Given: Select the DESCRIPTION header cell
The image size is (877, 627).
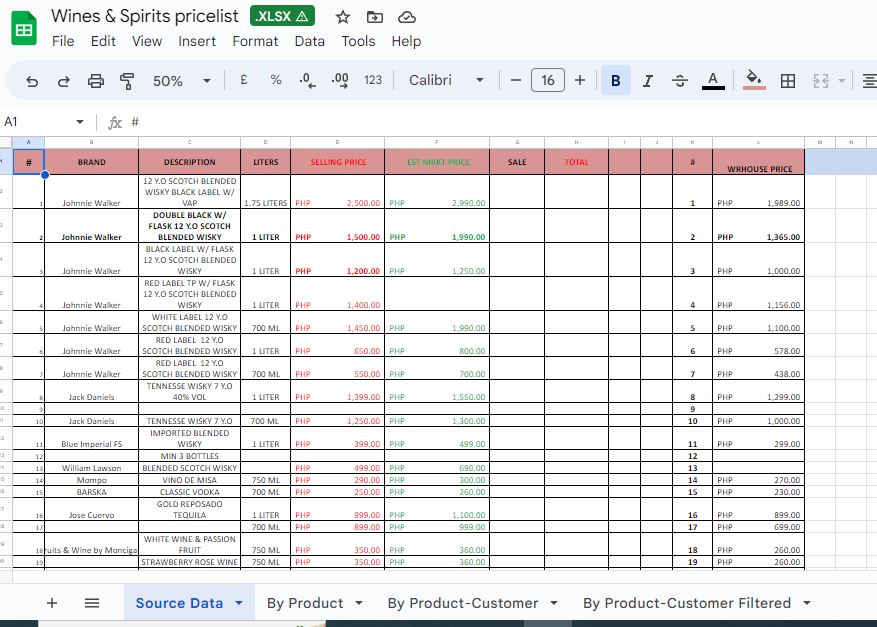Looking at the screenshot, I should click(x=190, y=162).
